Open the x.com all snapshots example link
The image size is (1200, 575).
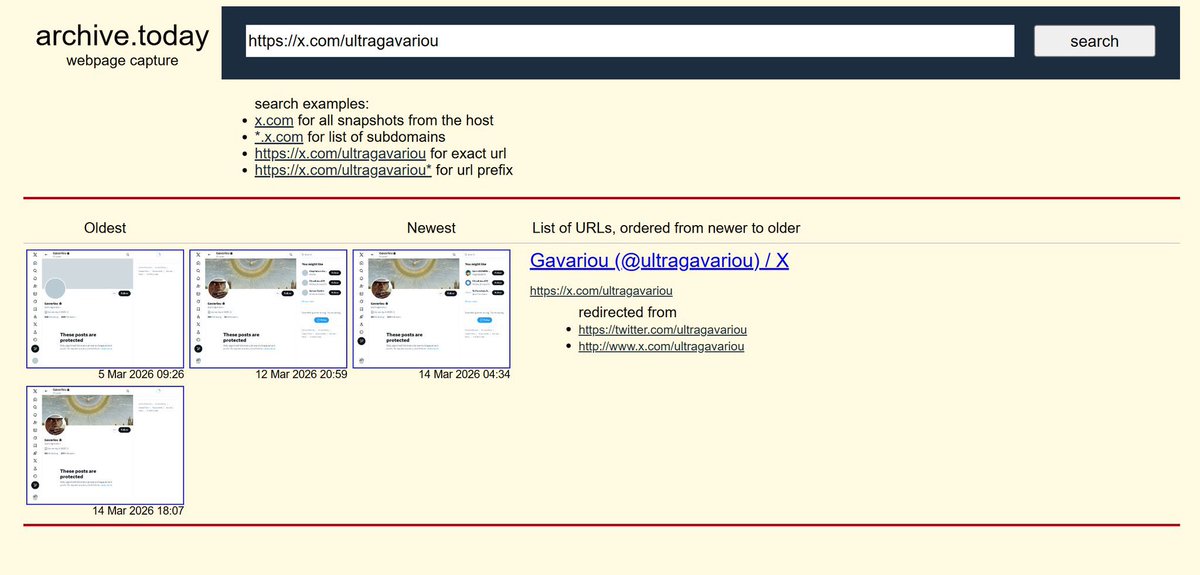274,120
